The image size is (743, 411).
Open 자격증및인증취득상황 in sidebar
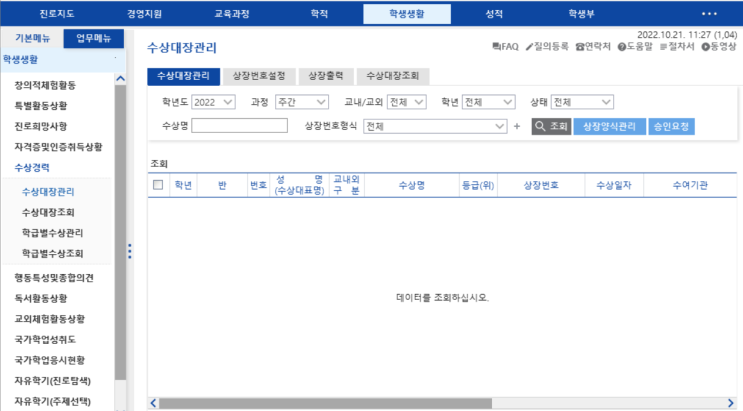[58, 147]
